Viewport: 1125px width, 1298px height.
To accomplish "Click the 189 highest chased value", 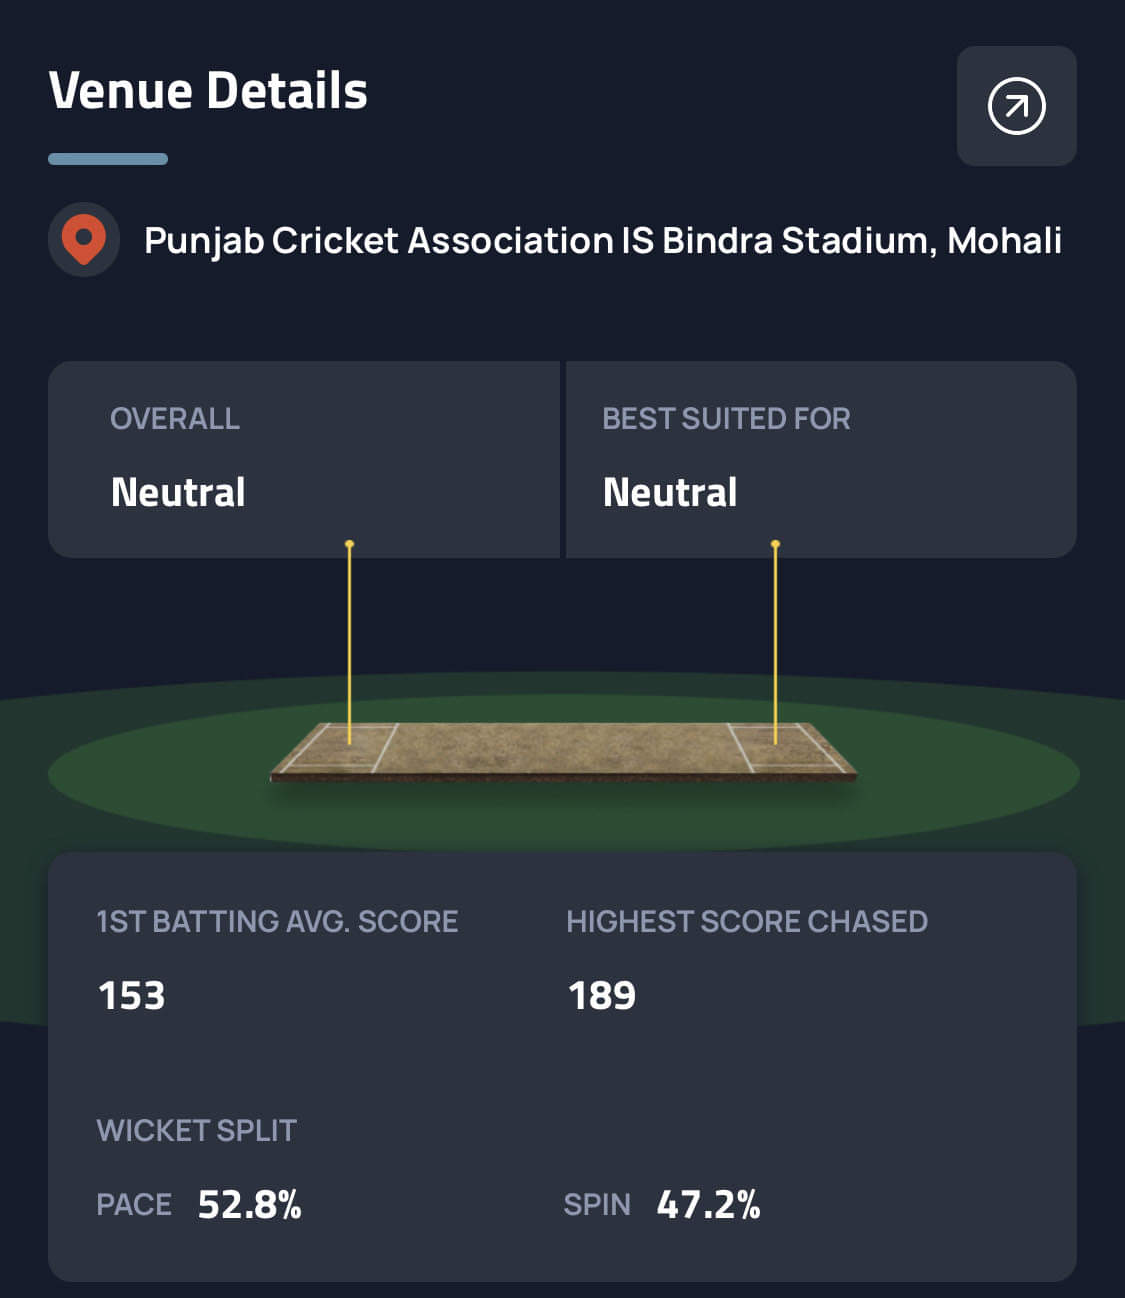I will coord(602,996).
